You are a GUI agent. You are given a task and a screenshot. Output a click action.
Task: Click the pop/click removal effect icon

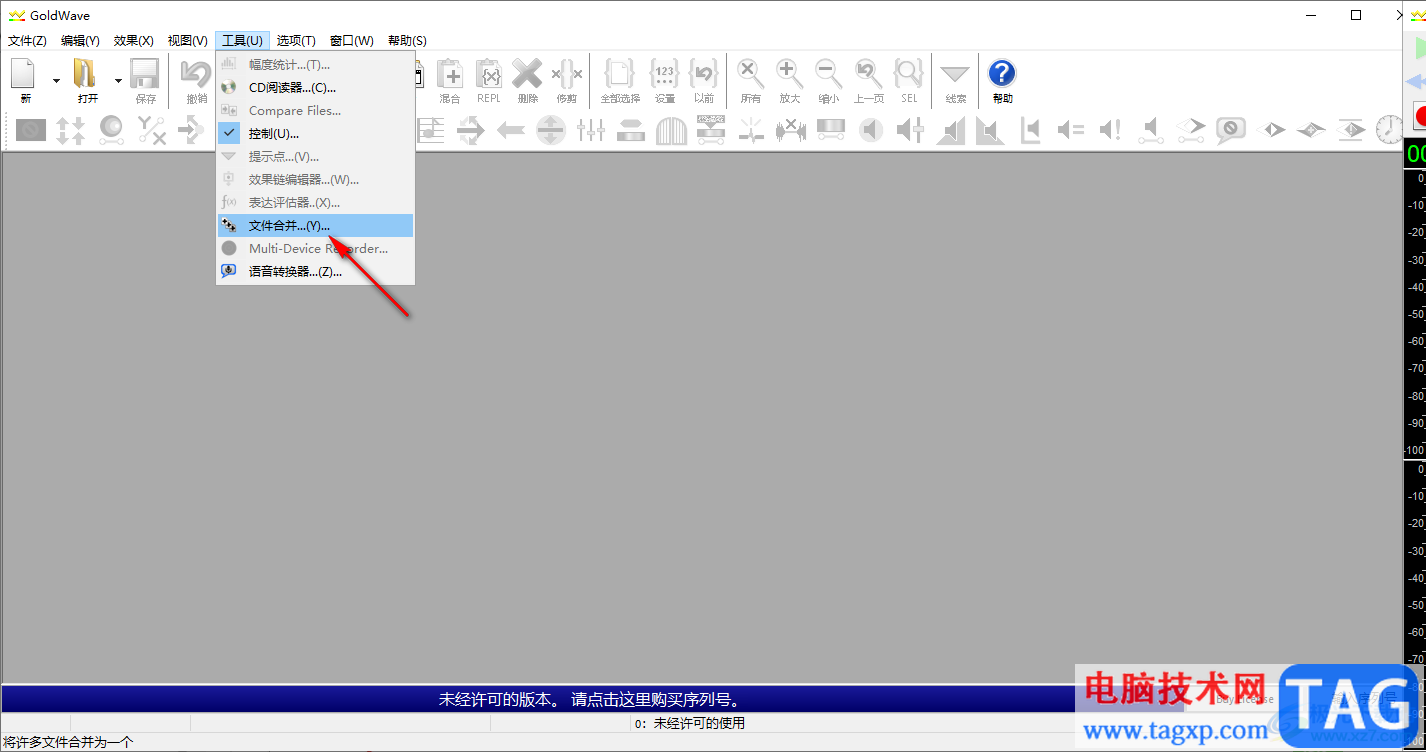[751, 130]
